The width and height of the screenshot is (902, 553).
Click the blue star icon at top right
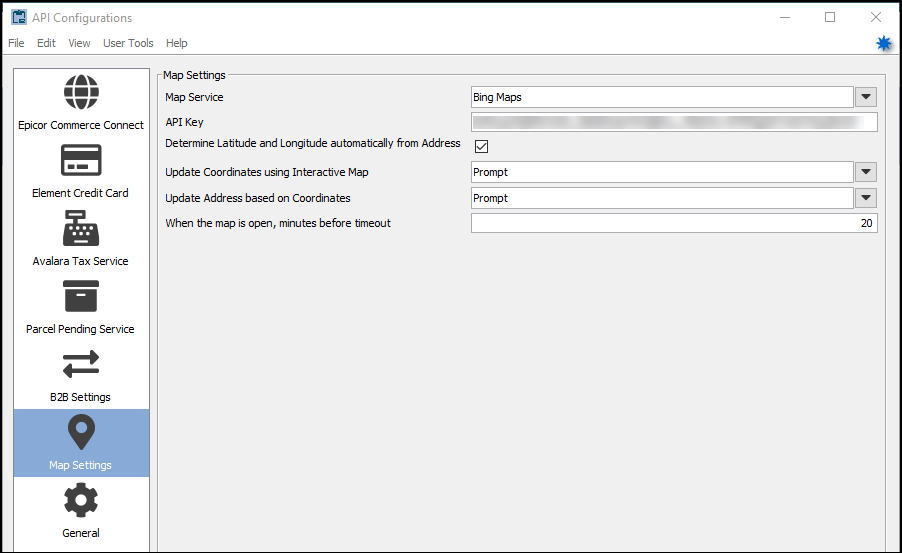(x=884, y=43)
